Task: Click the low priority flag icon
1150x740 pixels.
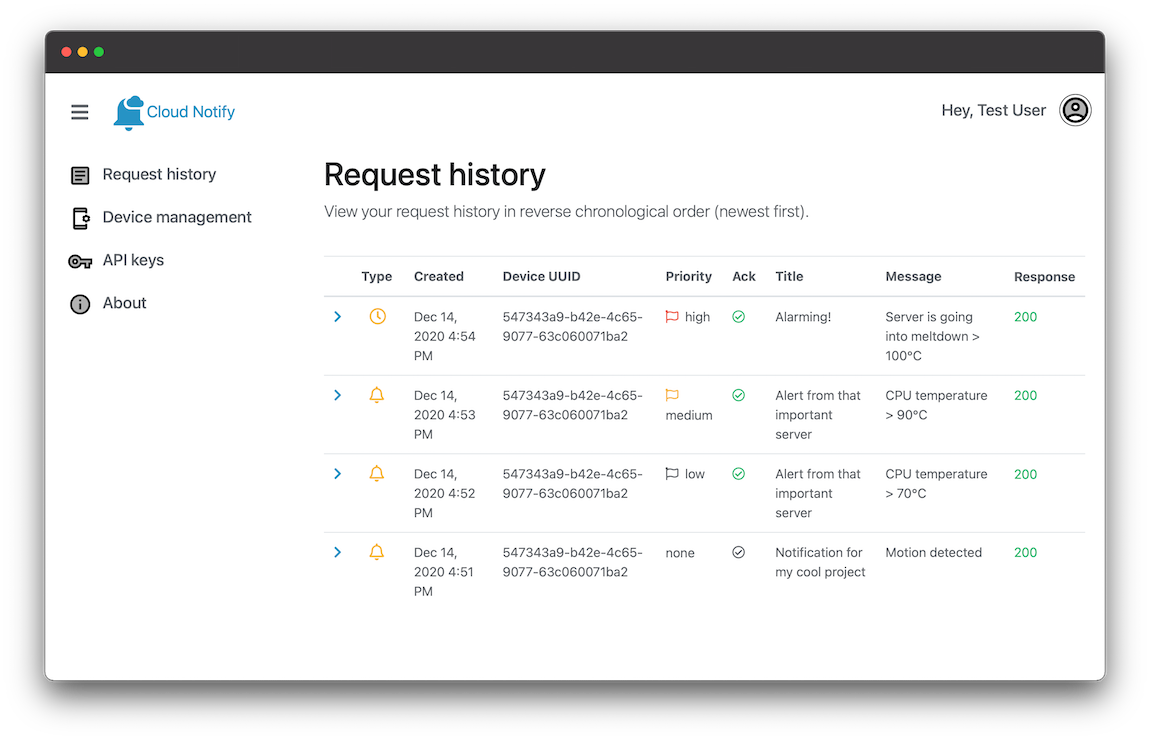Action: pyautogui.click(x=672, y=474)
